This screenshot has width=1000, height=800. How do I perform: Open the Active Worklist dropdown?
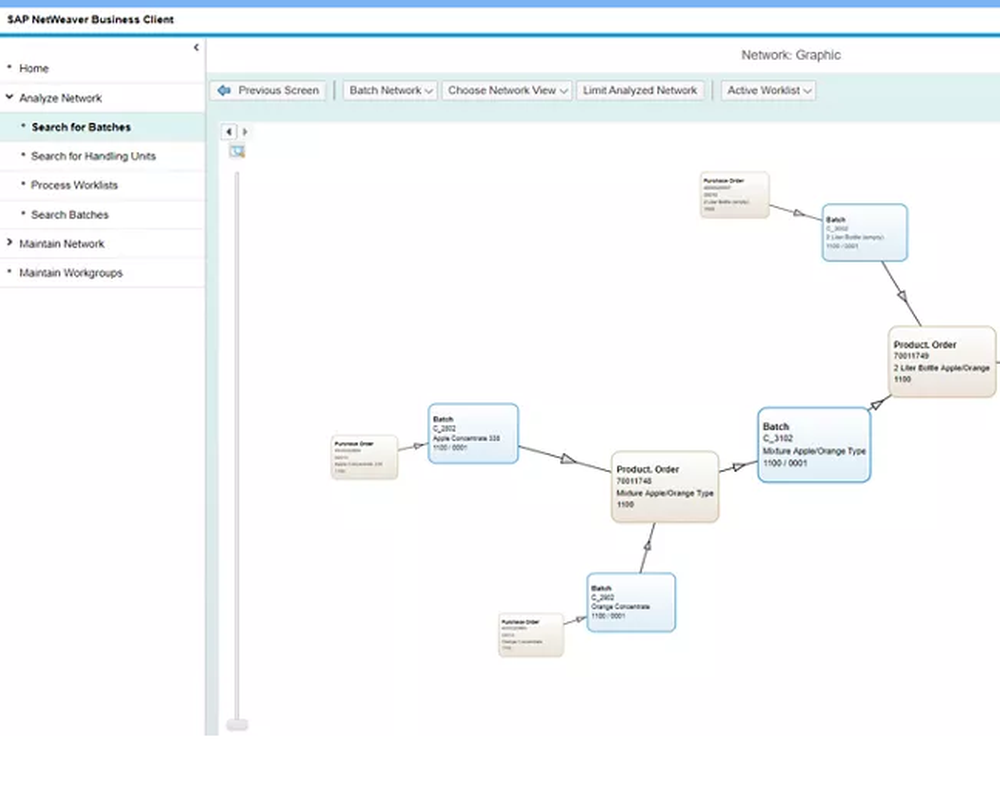768,90
